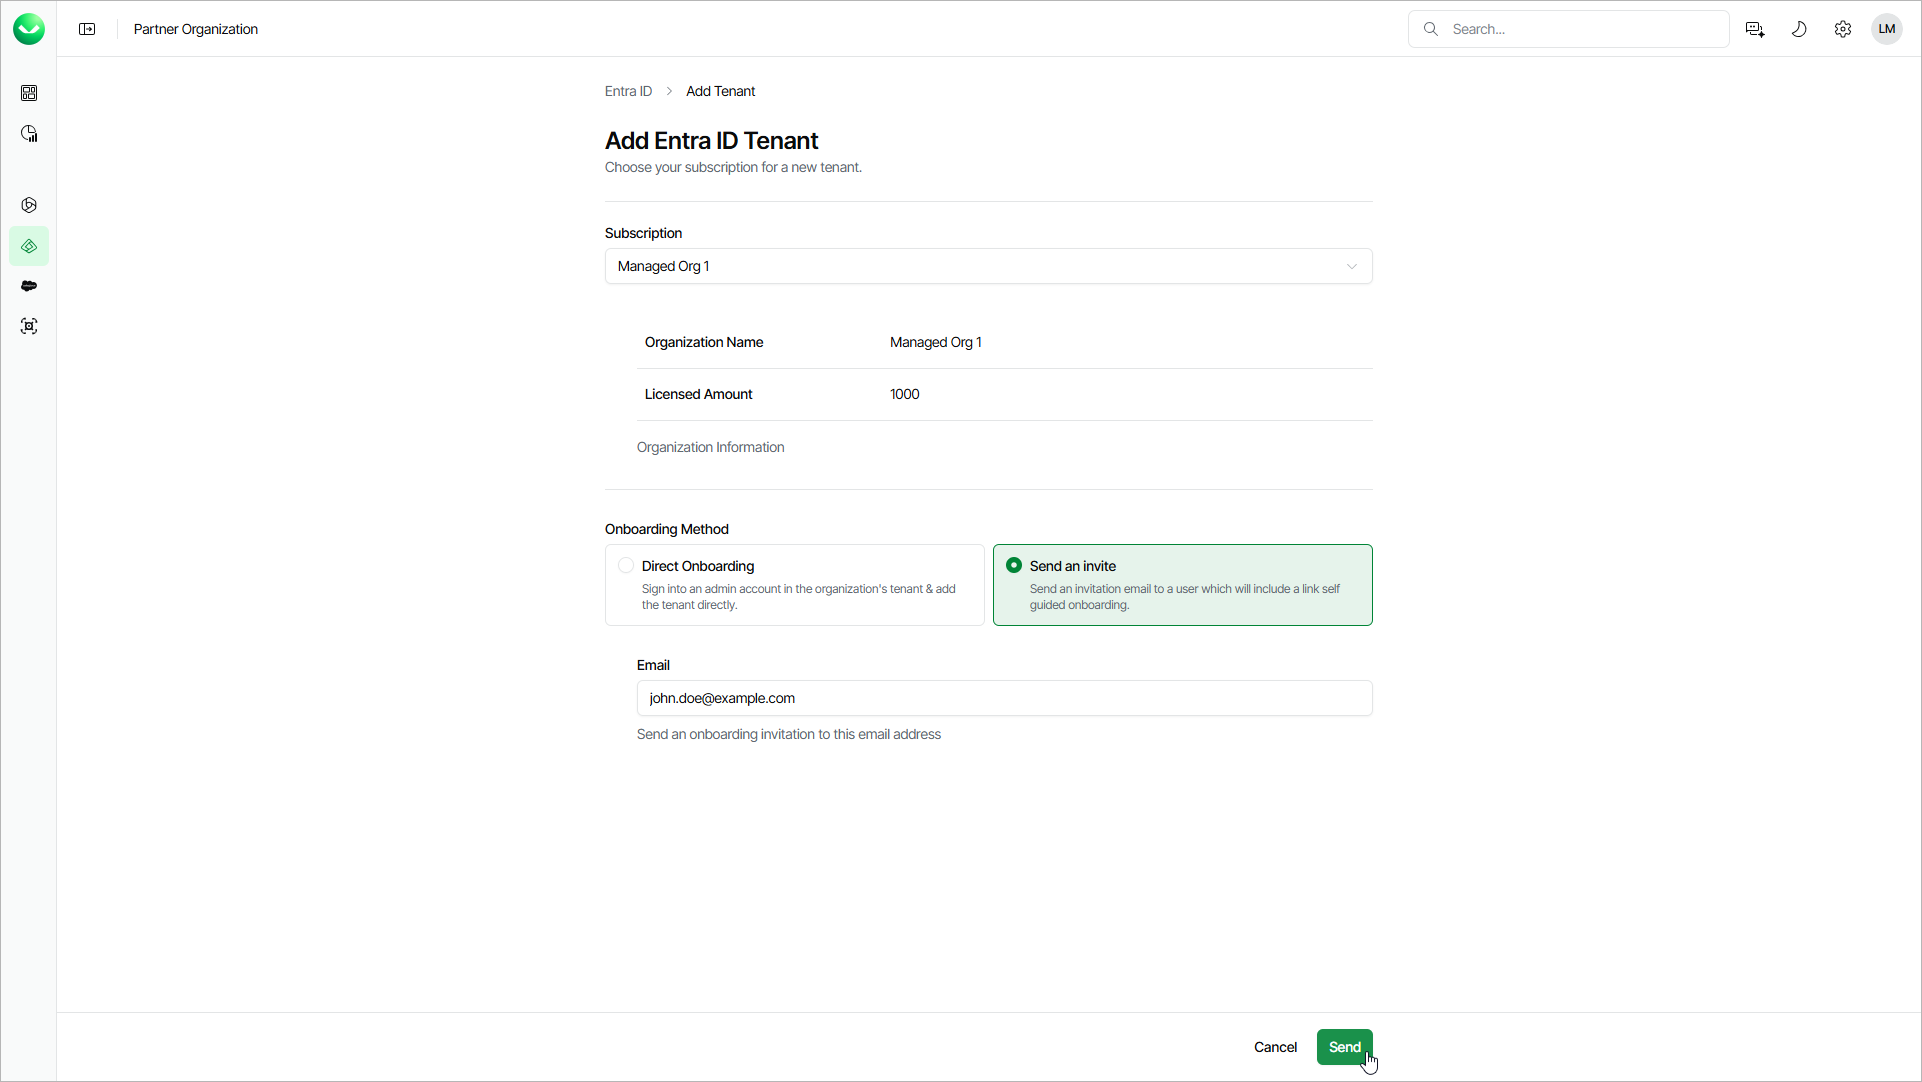Click Add Tenant breadcrumb item
1922x1082 pixels.
click(x=720, y=91)
